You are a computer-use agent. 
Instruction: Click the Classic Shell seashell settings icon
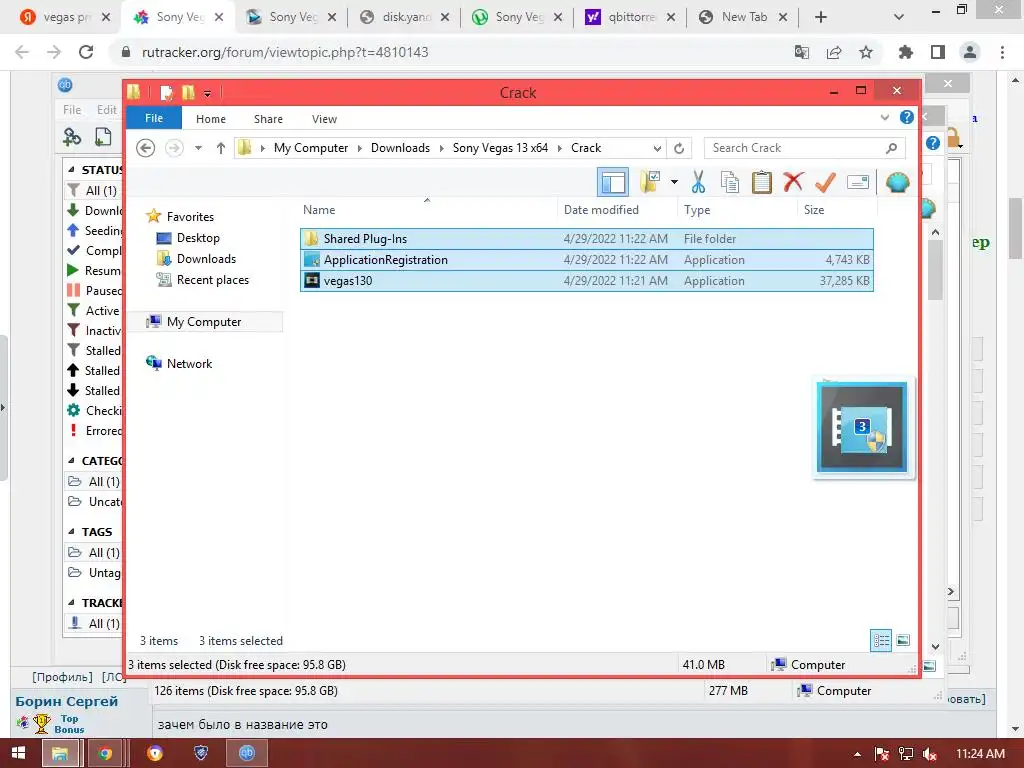click(898, 182)
